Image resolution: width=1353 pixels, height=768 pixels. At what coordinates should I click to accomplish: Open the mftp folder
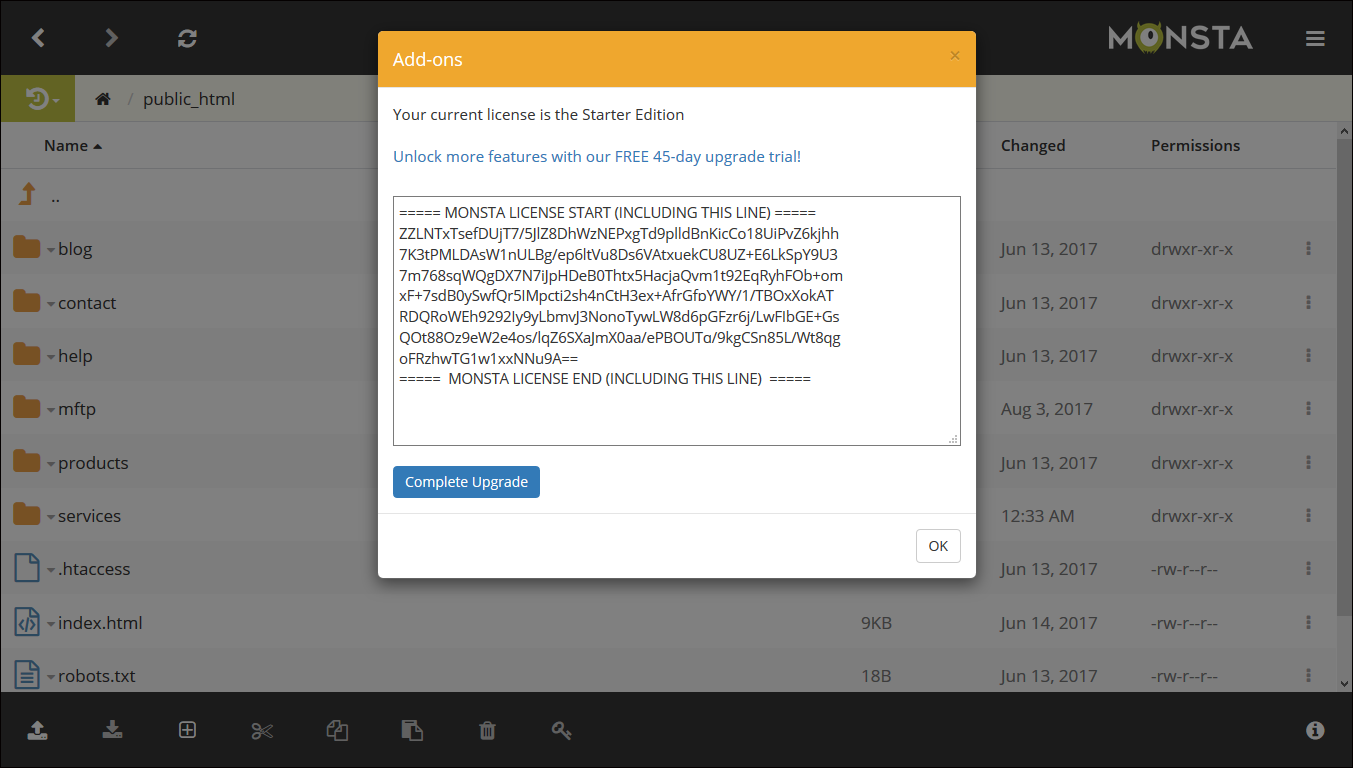[77, 409]
